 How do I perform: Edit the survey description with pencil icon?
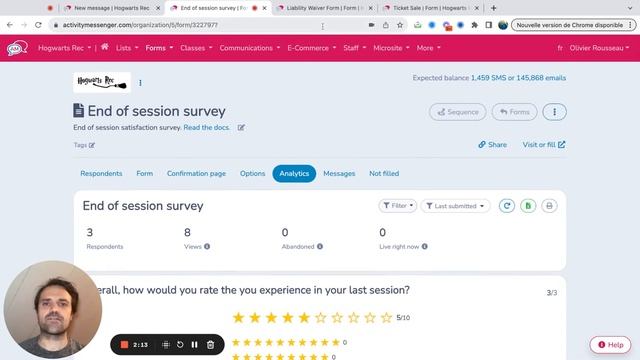241,127
